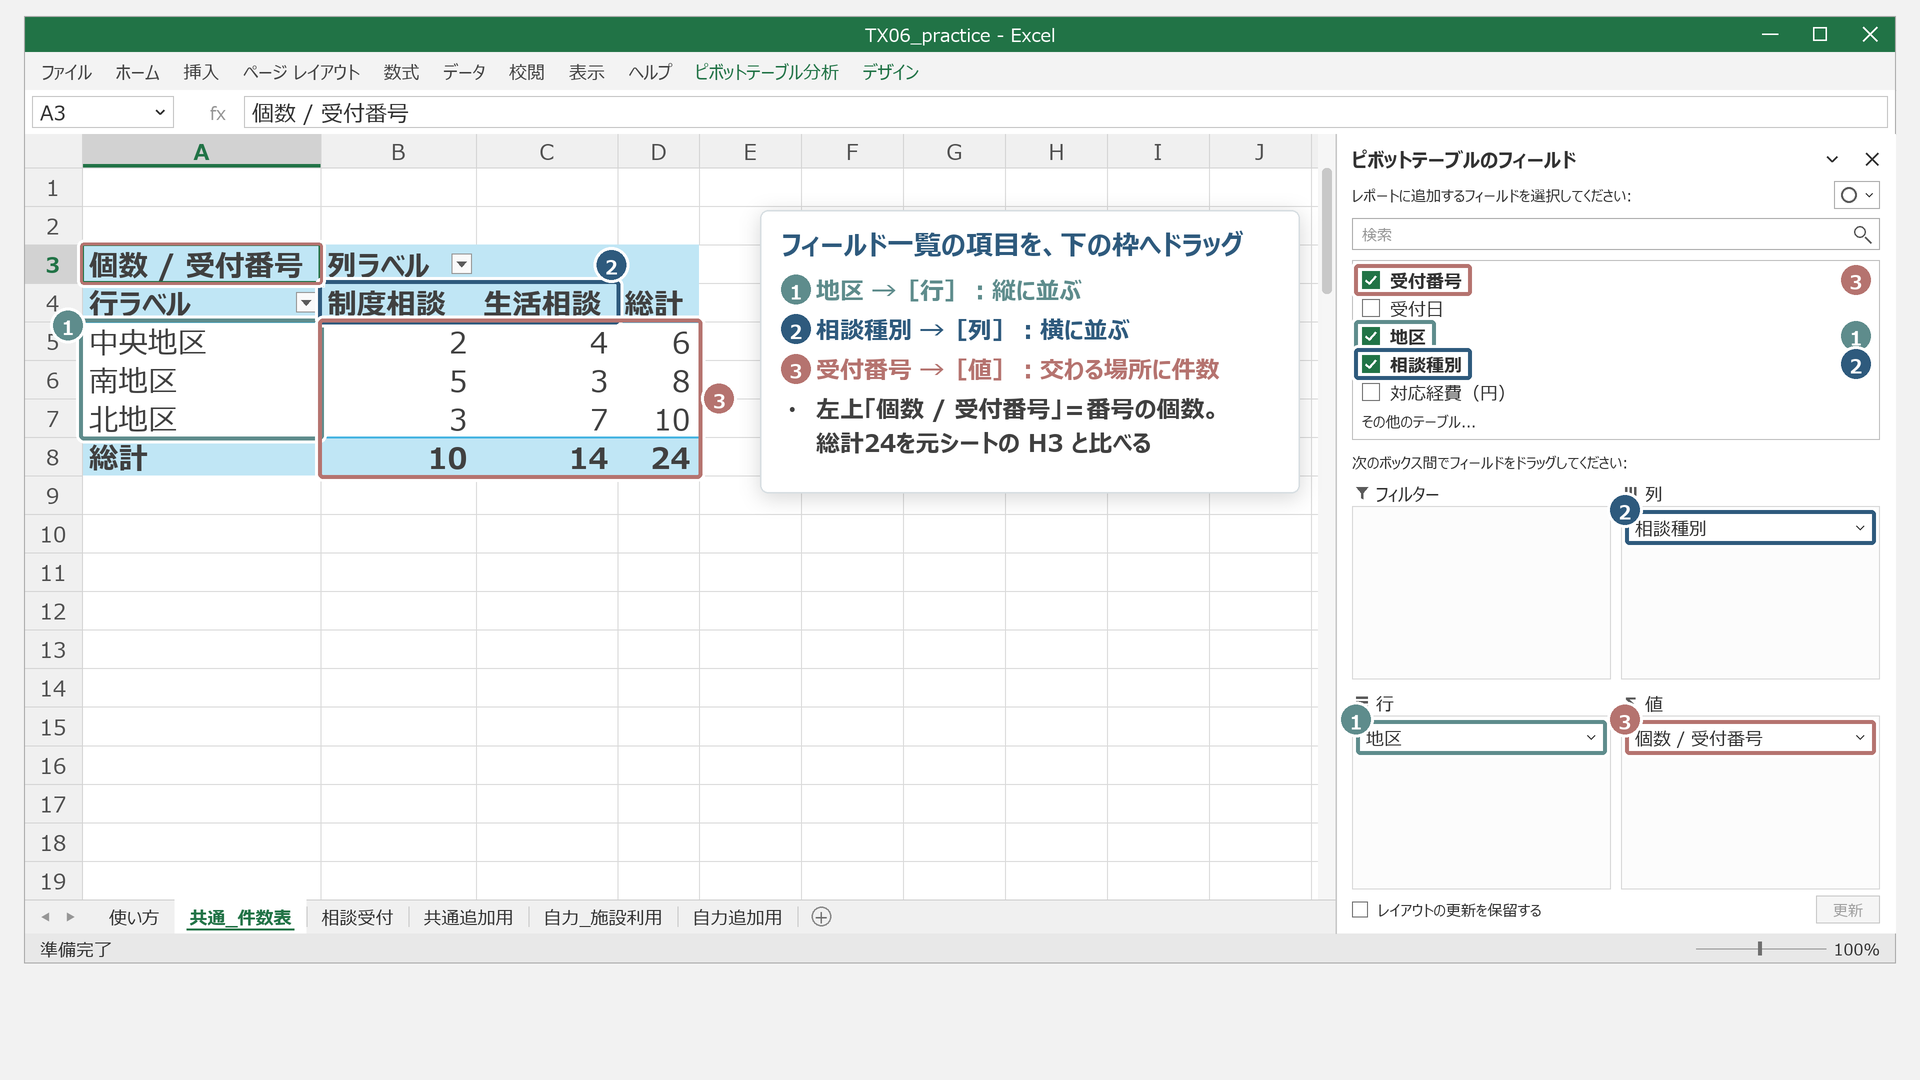1920x1080 pixels.
Task: Open the 列ラベル filter dropdown
Action: point(461,264)
